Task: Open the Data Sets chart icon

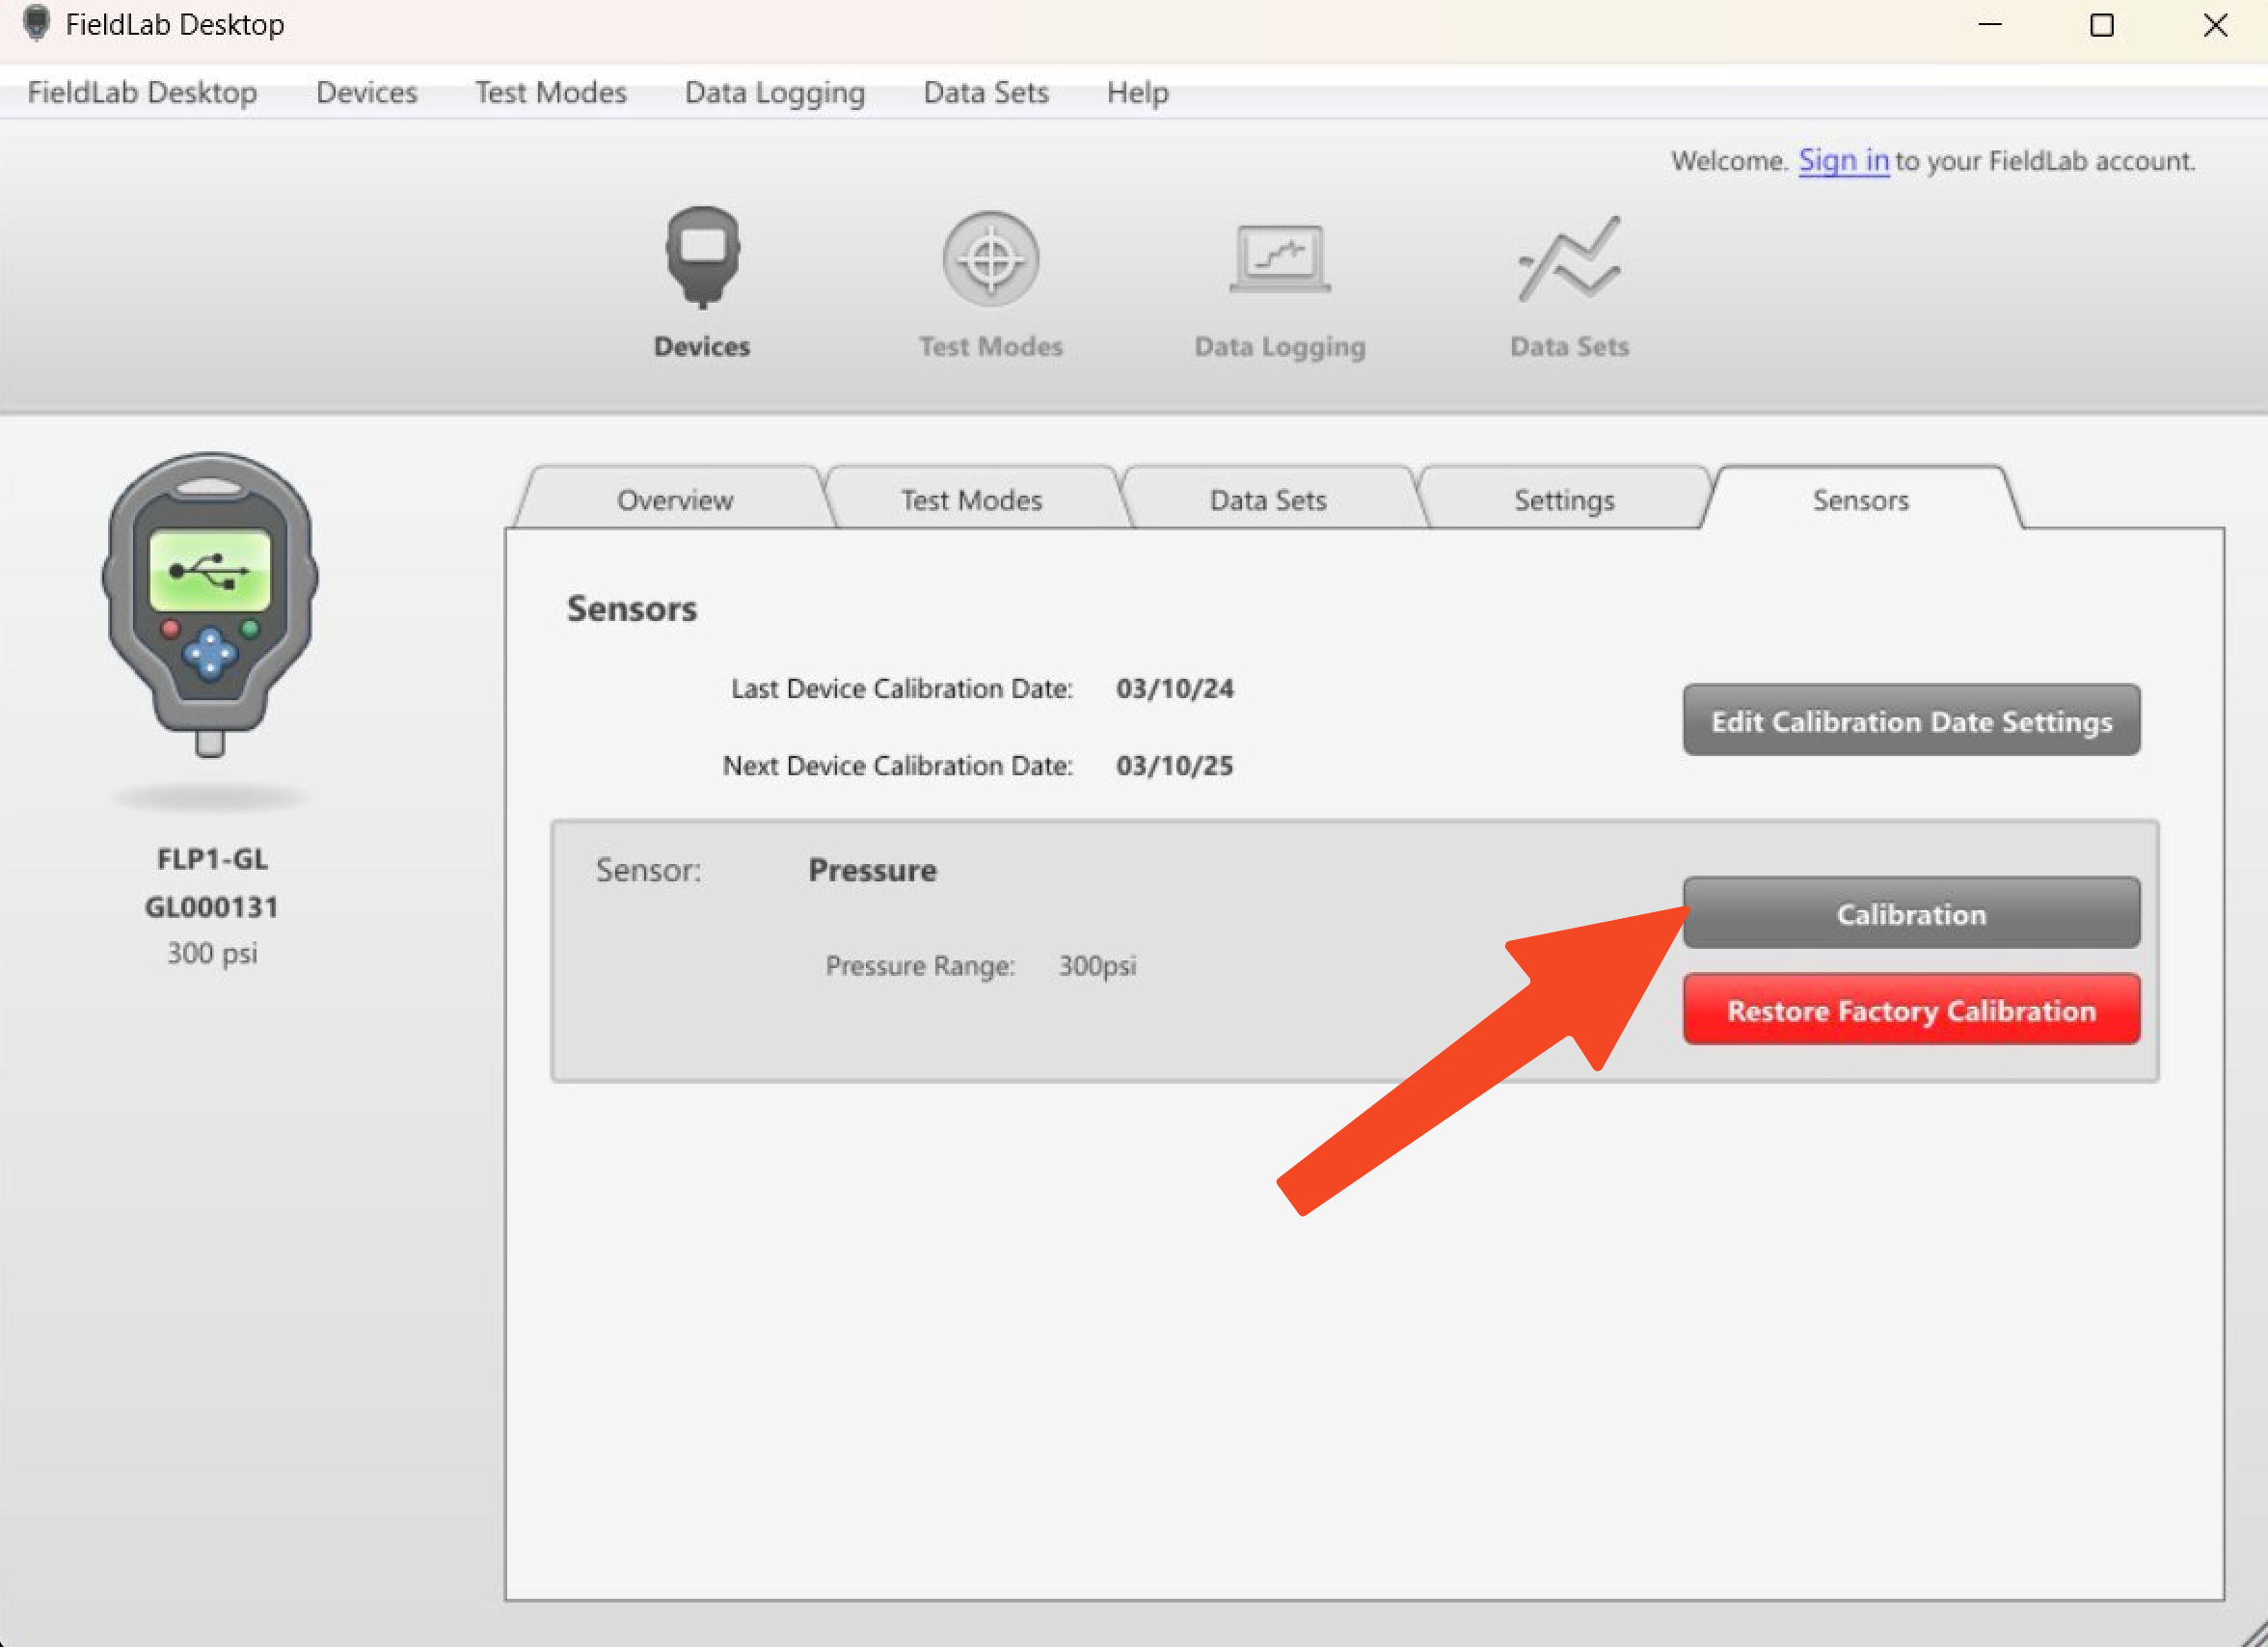Action: [x=1569, y=259]
